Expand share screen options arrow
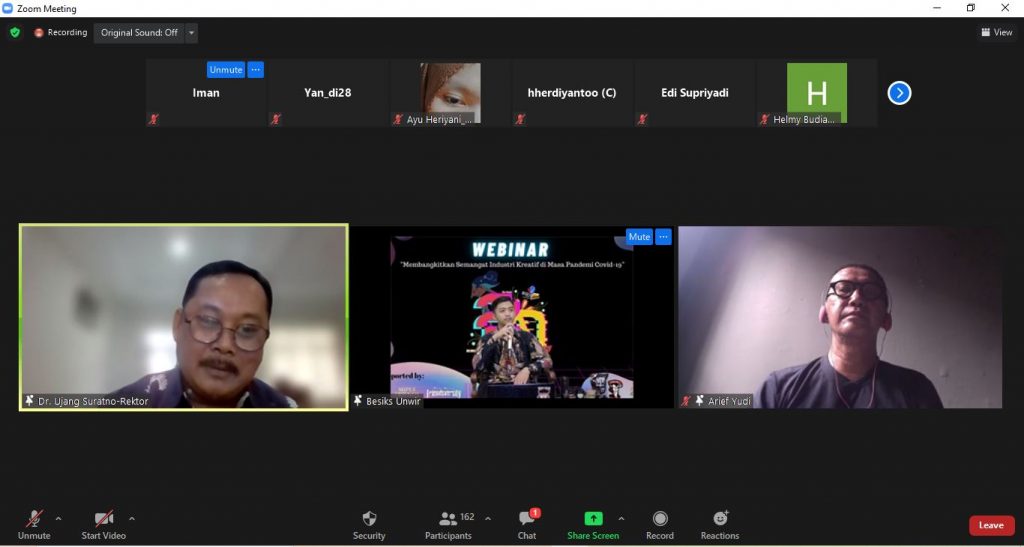Screen dimensions: 1024x547 coord(621,519)
